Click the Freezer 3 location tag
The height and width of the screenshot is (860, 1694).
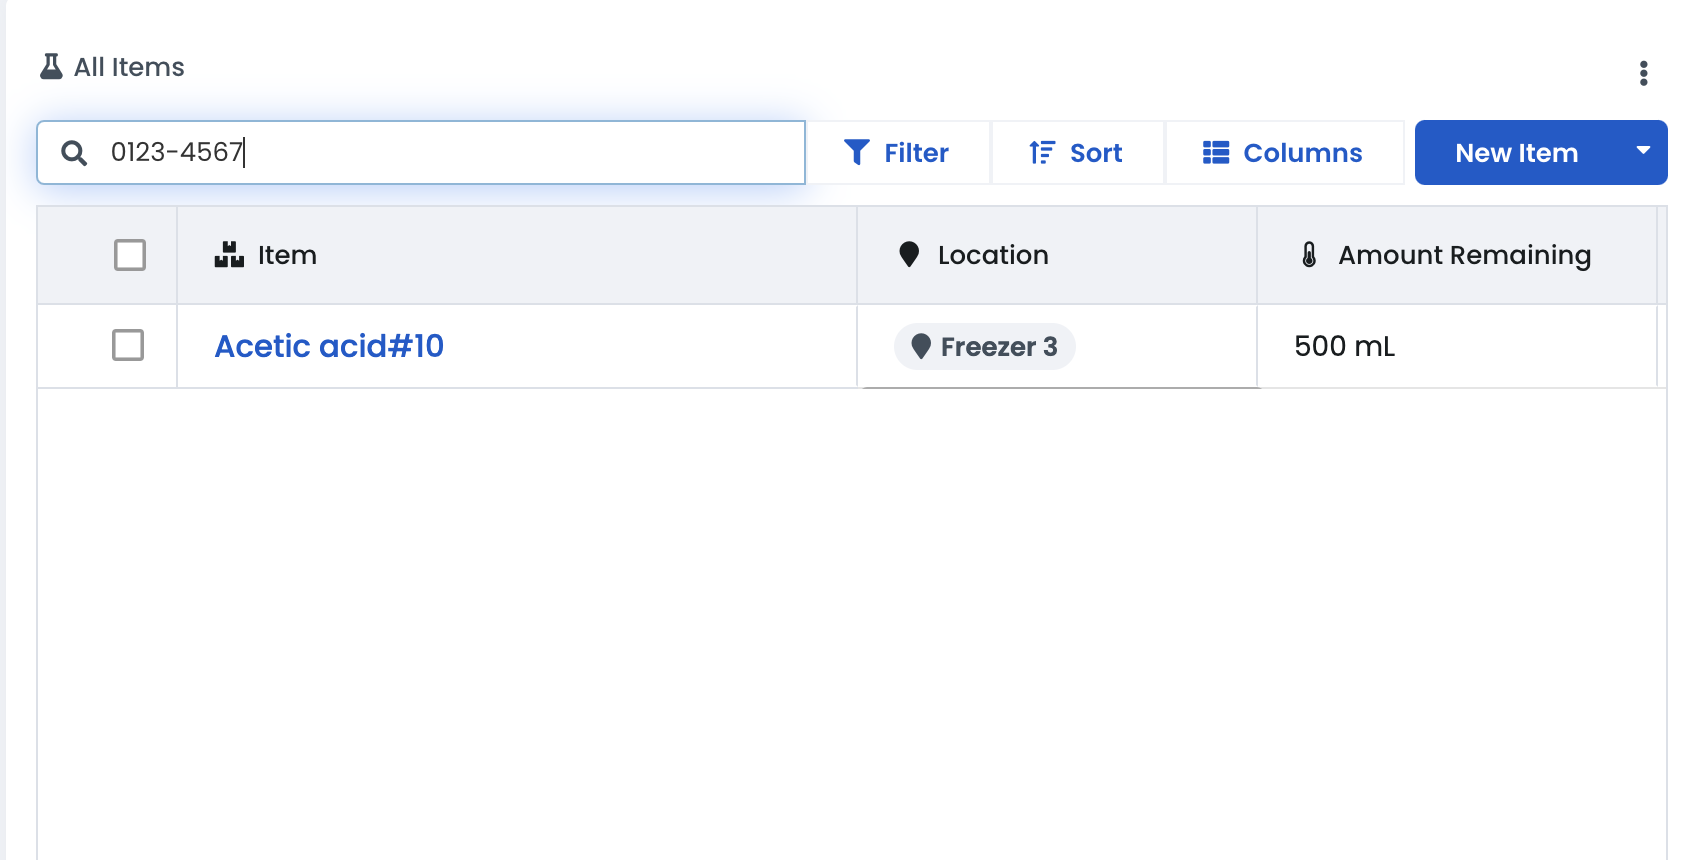pyautogui.click(x=985, y=347)
